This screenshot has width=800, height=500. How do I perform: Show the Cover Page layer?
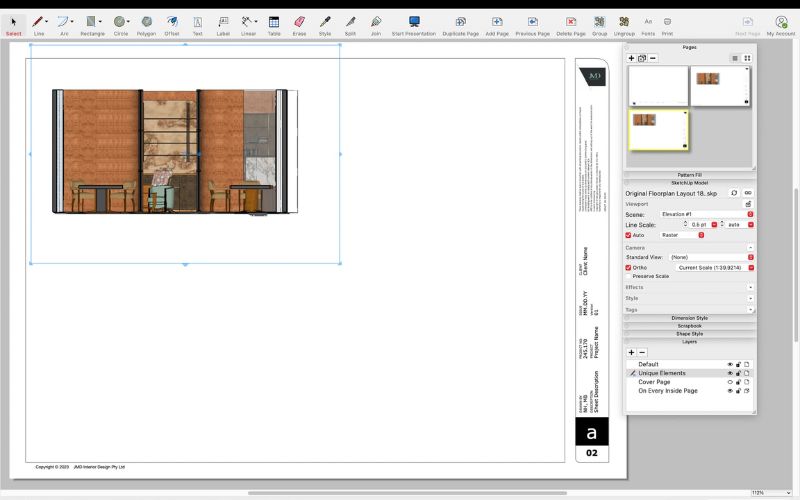pos(730,382)
